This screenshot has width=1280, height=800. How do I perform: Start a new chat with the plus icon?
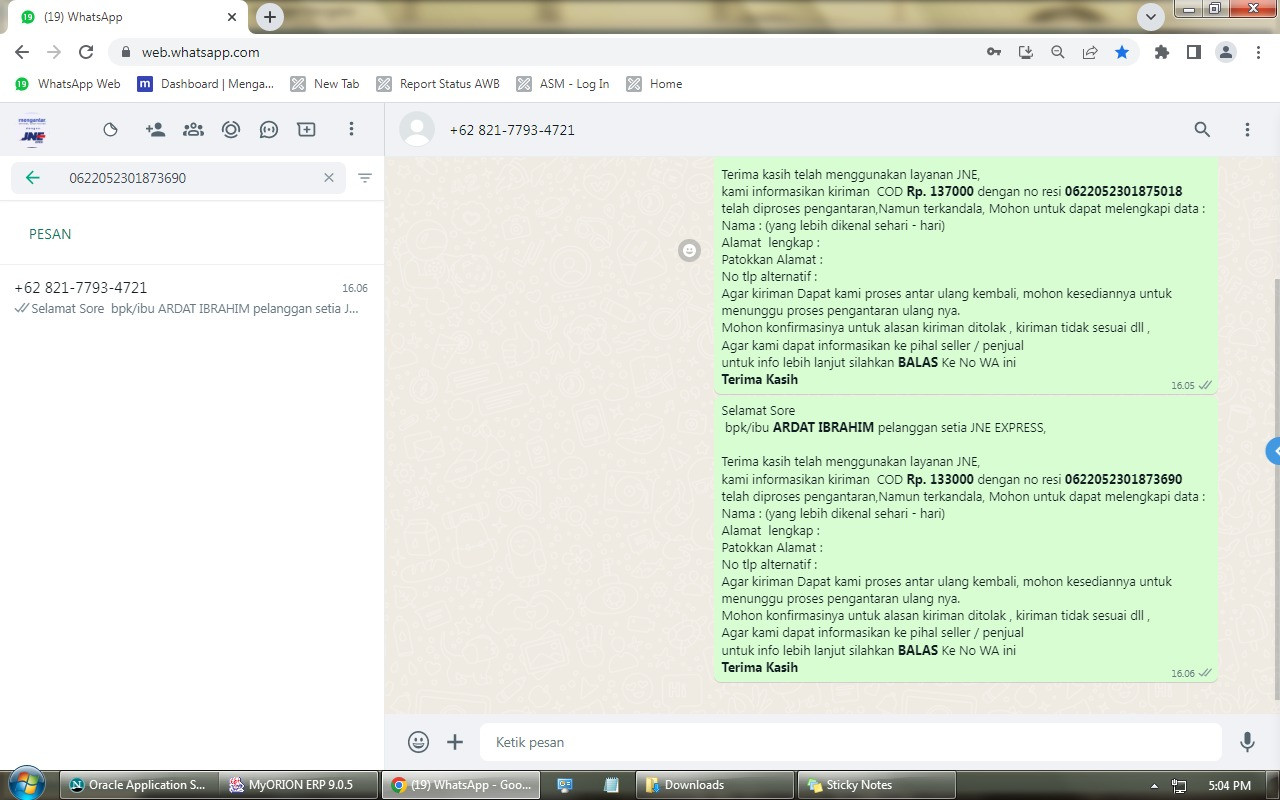point(307,130)
